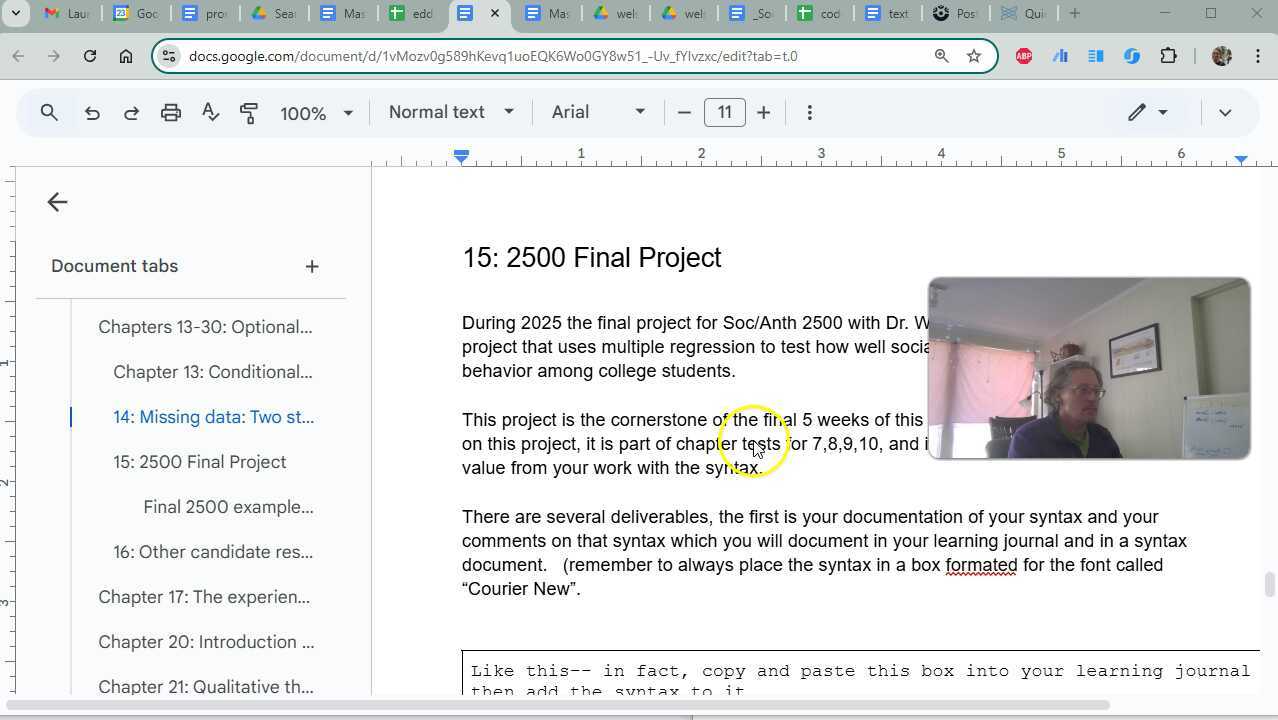Switch to the Google Calendar browser tab
This screenshot has height=720, width=1278.
tap(135, 14)
